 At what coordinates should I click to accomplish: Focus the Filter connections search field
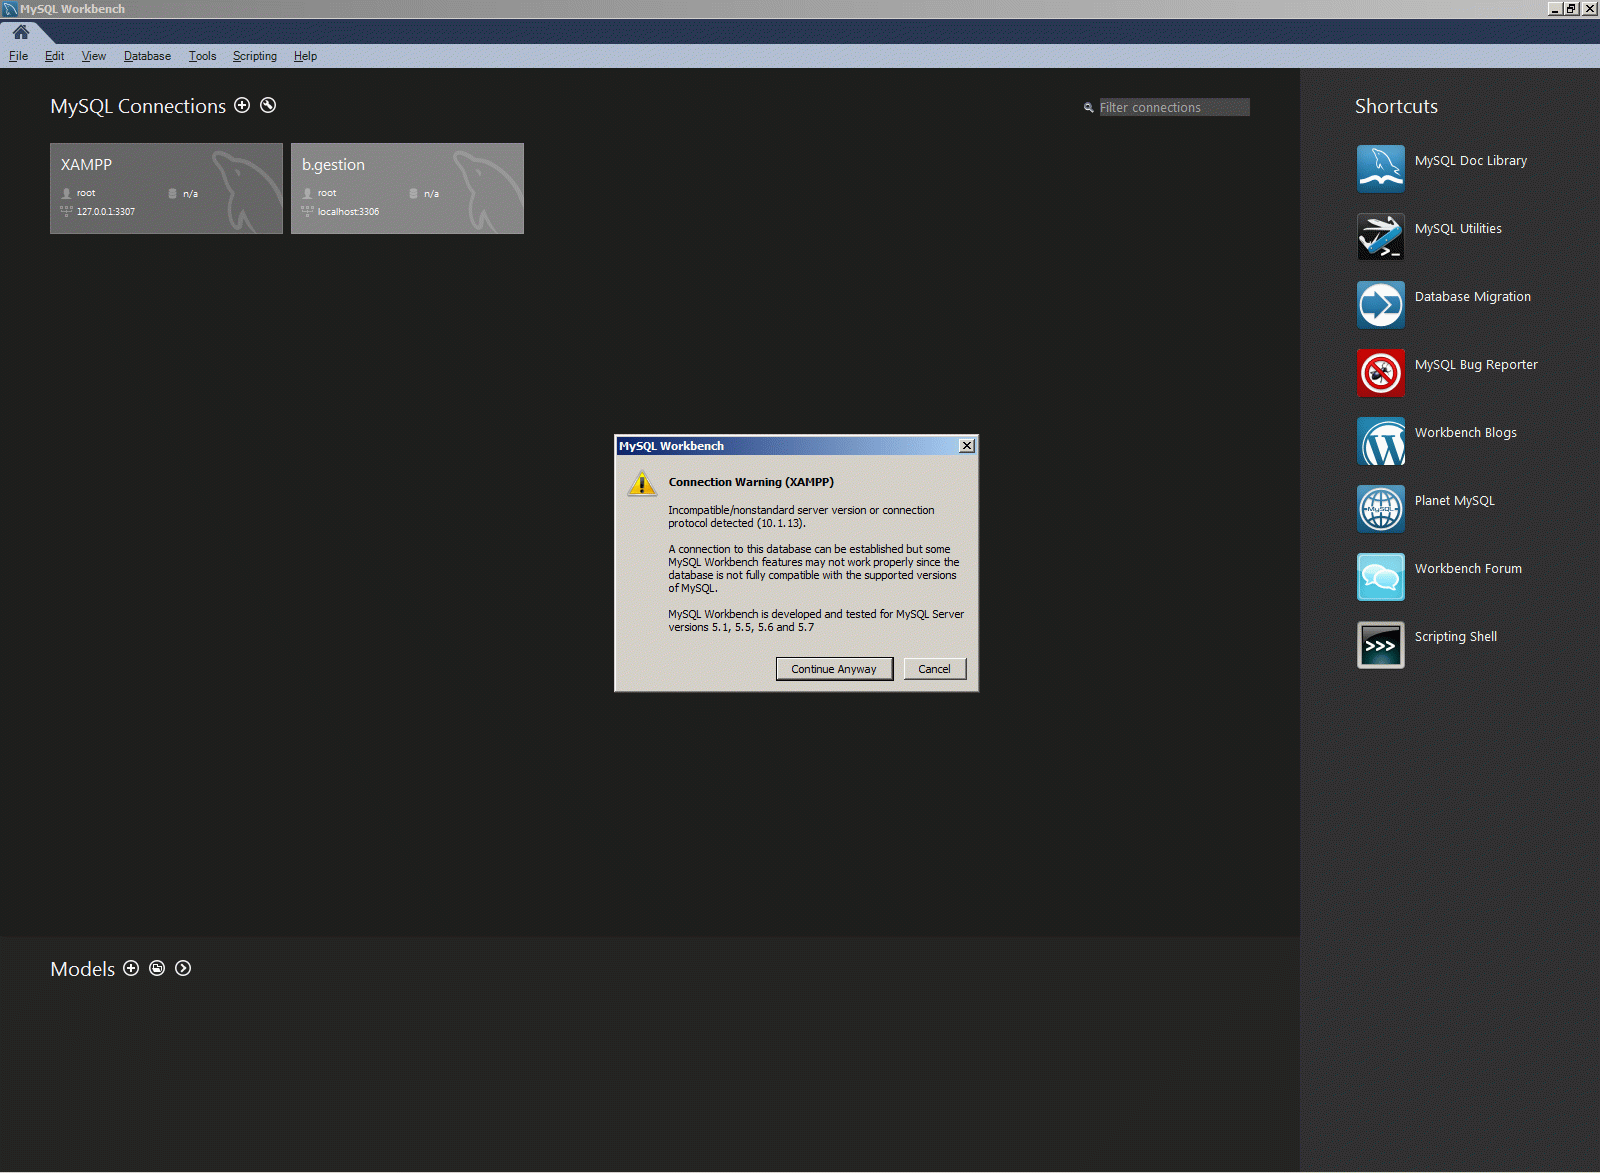coord(1174,107)
